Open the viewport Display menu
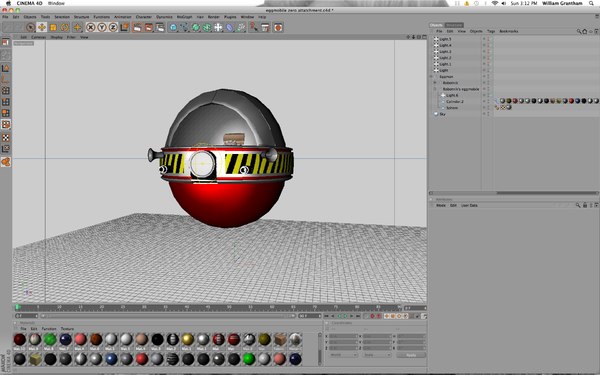The image size is (600, 375). [x=56, y=37]
